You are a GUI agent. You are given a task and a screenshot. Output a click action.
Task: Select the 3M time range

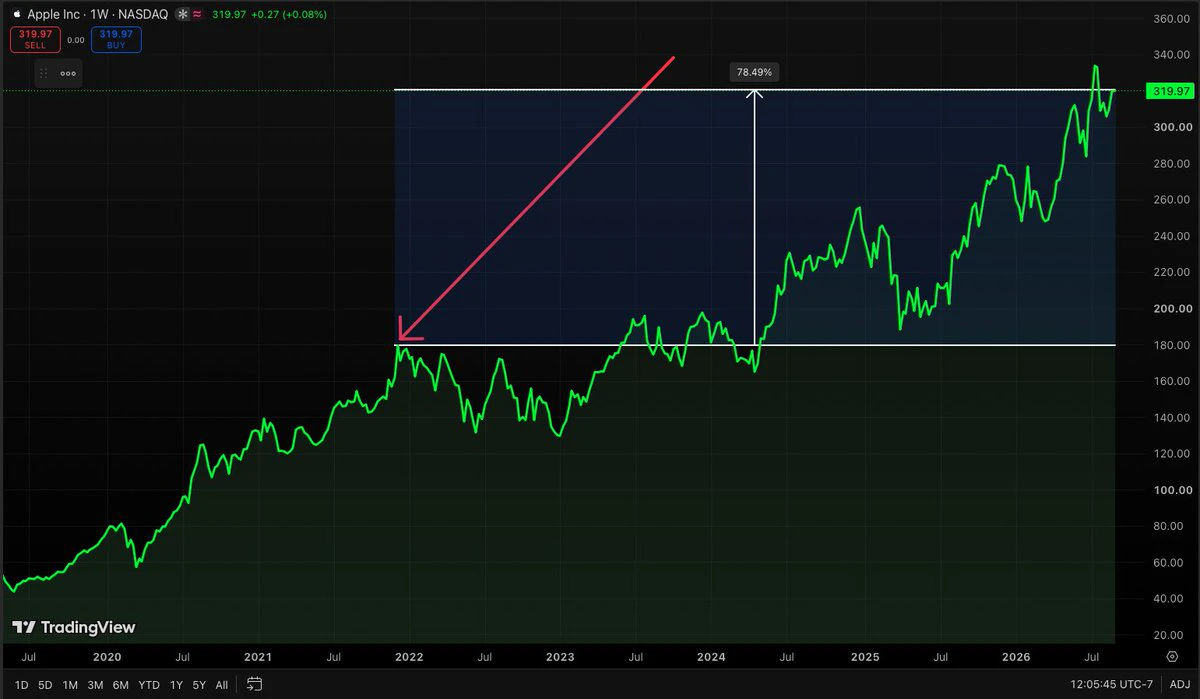tap(95, 685)
